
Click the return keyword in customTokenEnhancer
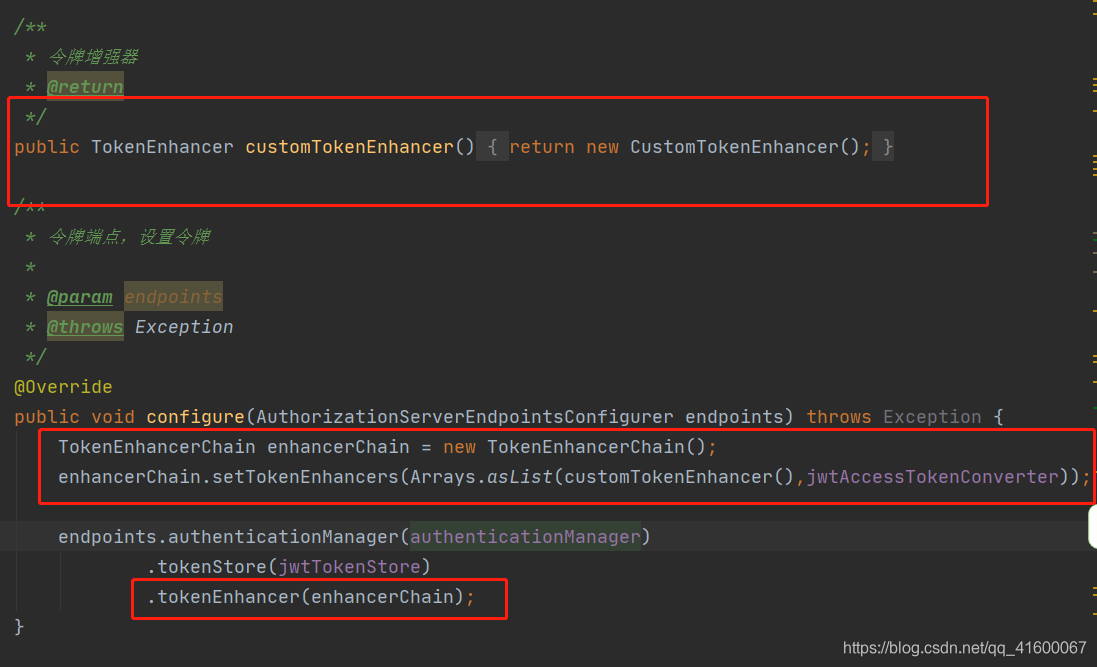click(542, 147)
